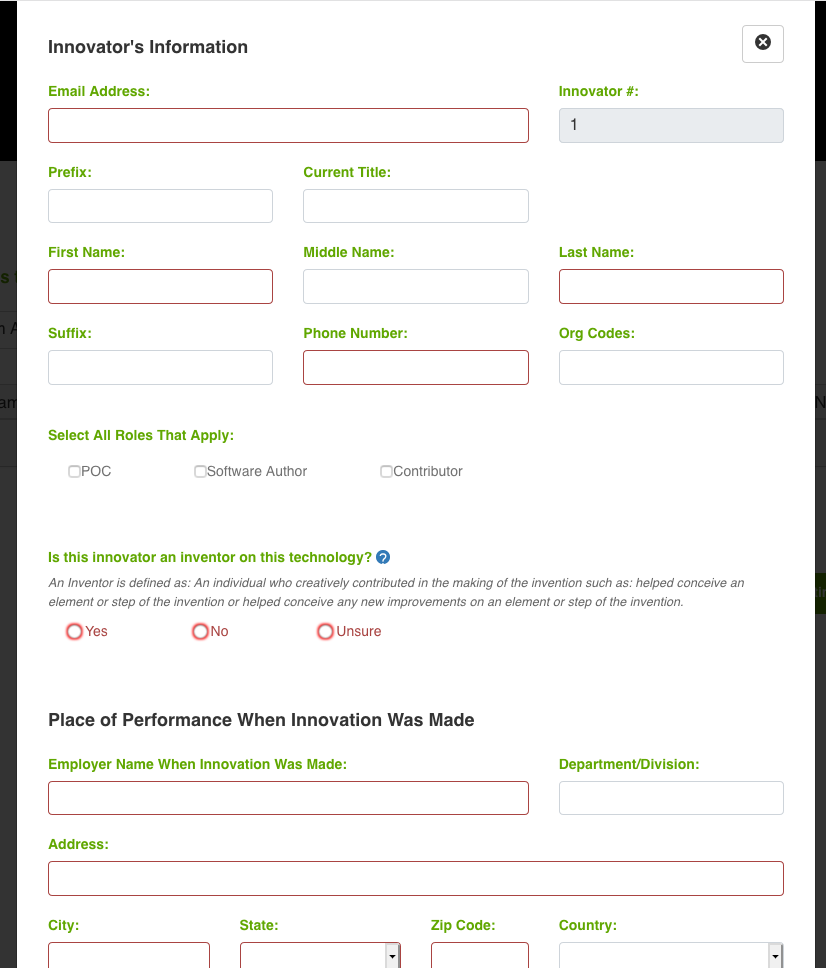Focus the Employer Name input field
This screenshot has width=826, height=968.
click(x=288, y=798)
